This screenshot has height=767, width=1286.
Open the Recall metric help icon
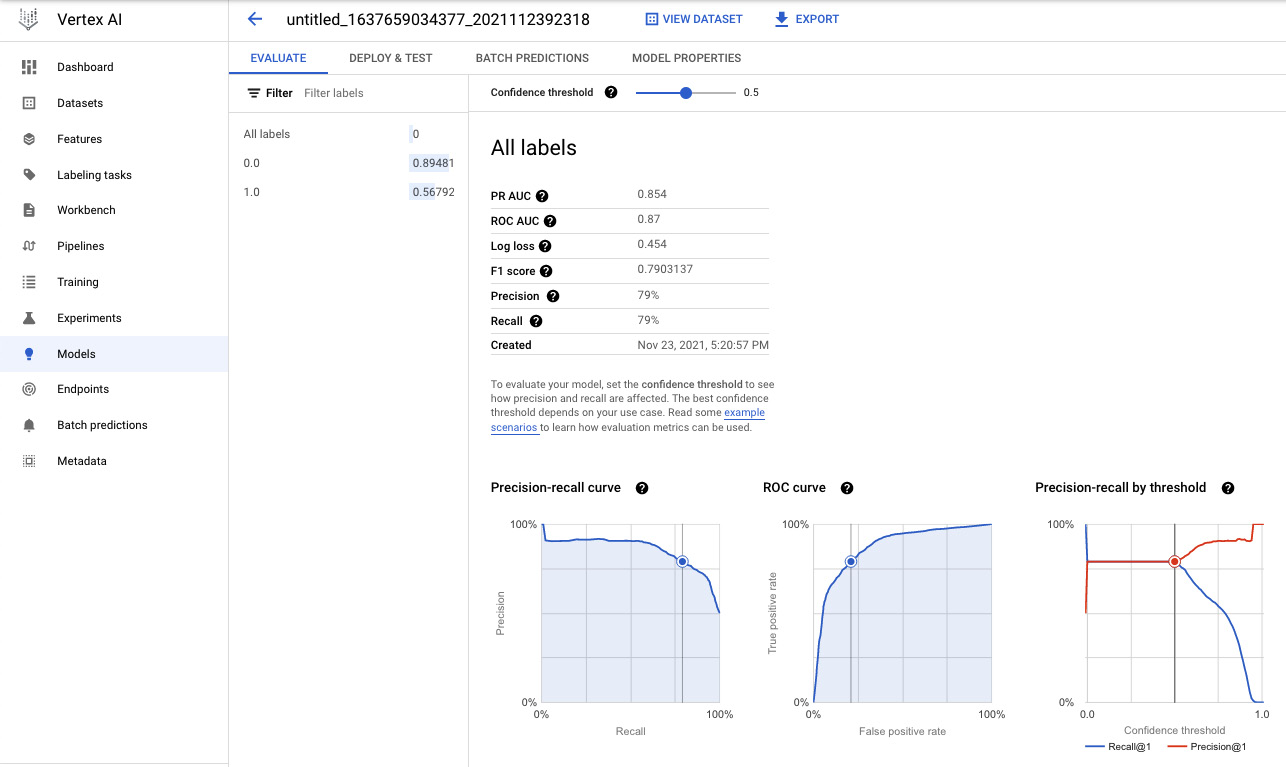(x=536, y=321)
